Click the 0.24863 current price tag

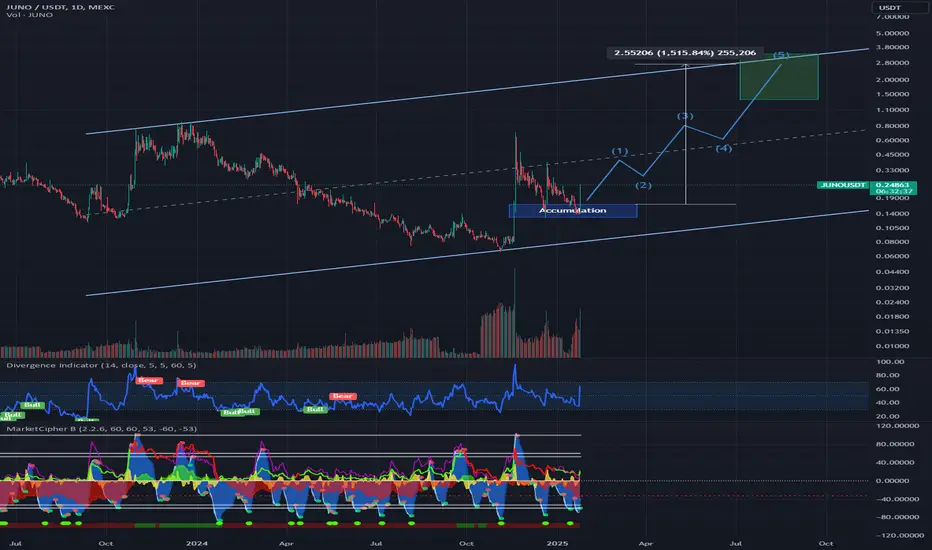click(893, 185)
